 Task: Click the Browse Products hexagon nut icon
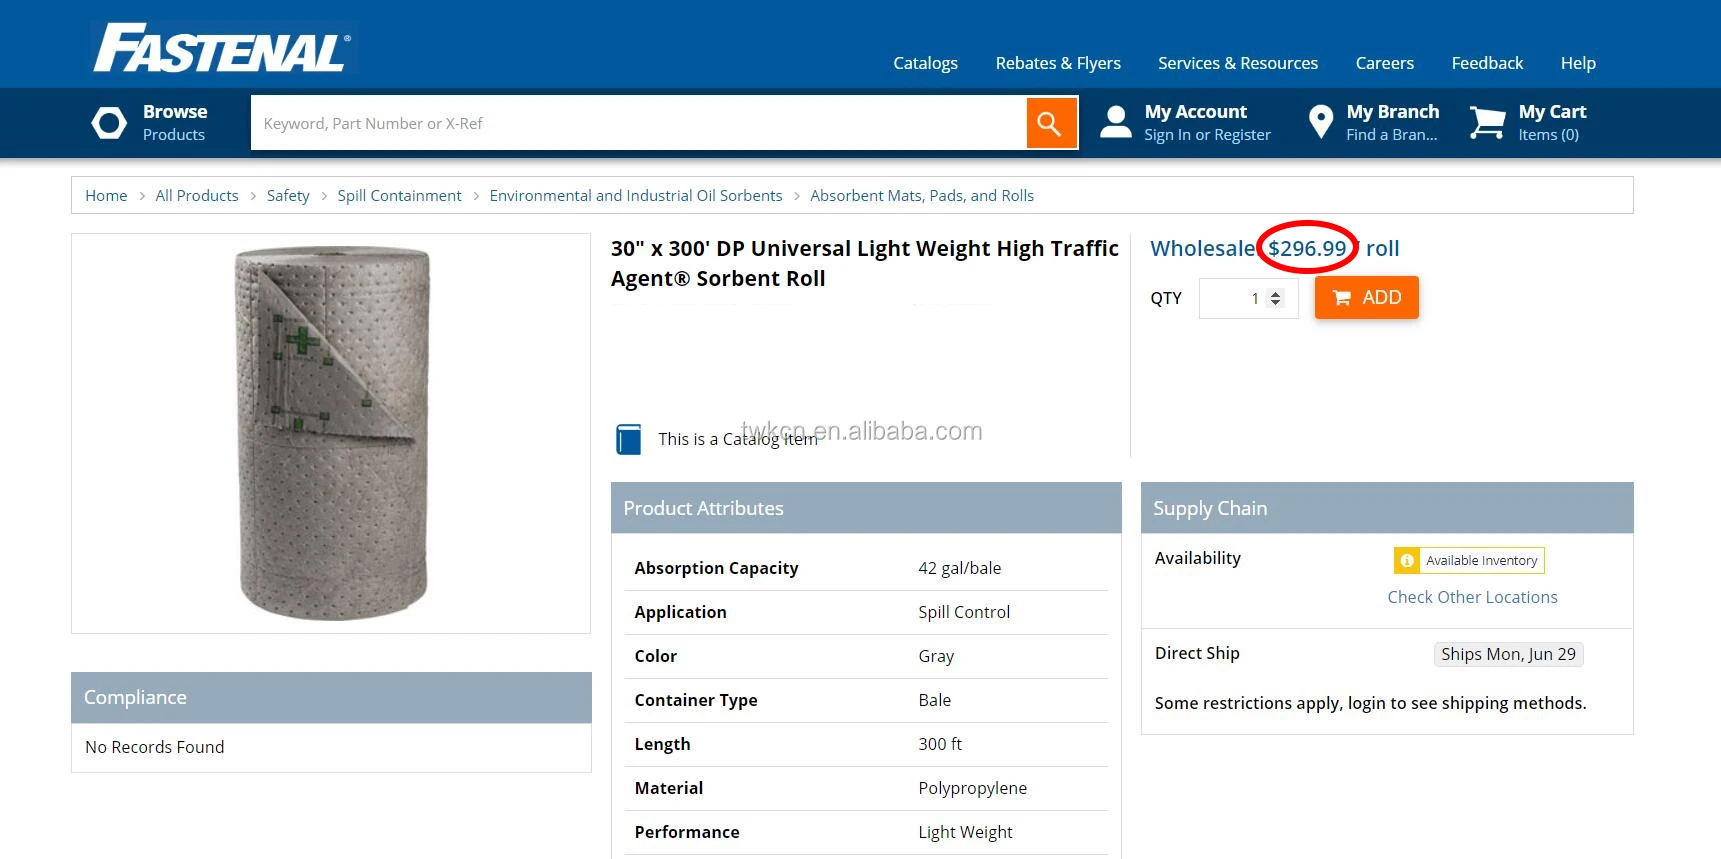(x=109, y=123)
